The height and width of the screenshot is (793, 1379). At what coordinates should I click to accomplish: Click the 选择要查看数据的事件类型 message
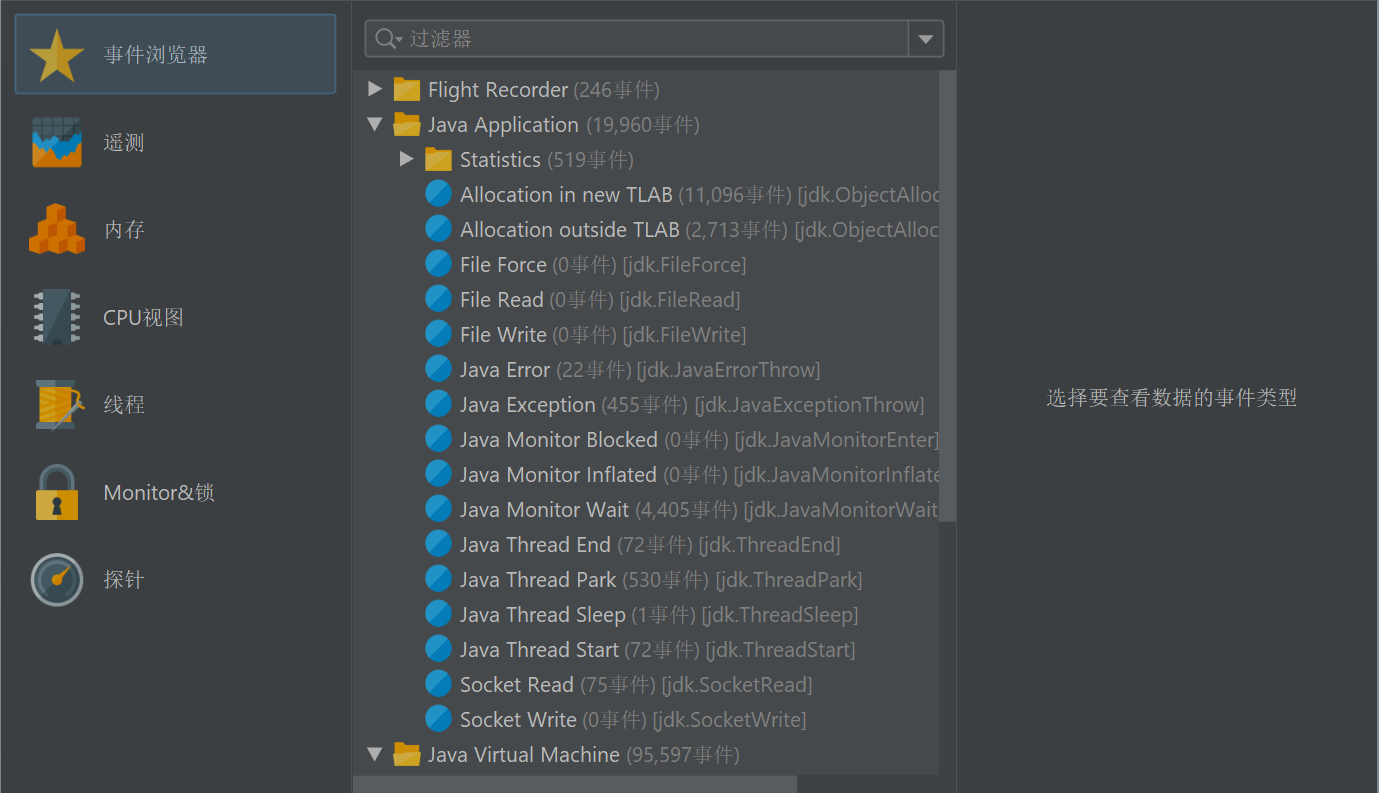[1171, 398]
